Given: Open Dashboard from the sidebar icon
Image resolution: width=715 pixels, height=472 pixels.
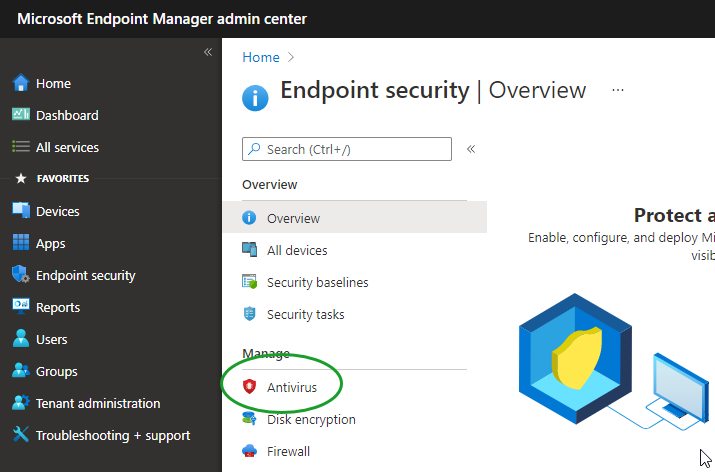Looking at the screenshot, I should point(21,115).
